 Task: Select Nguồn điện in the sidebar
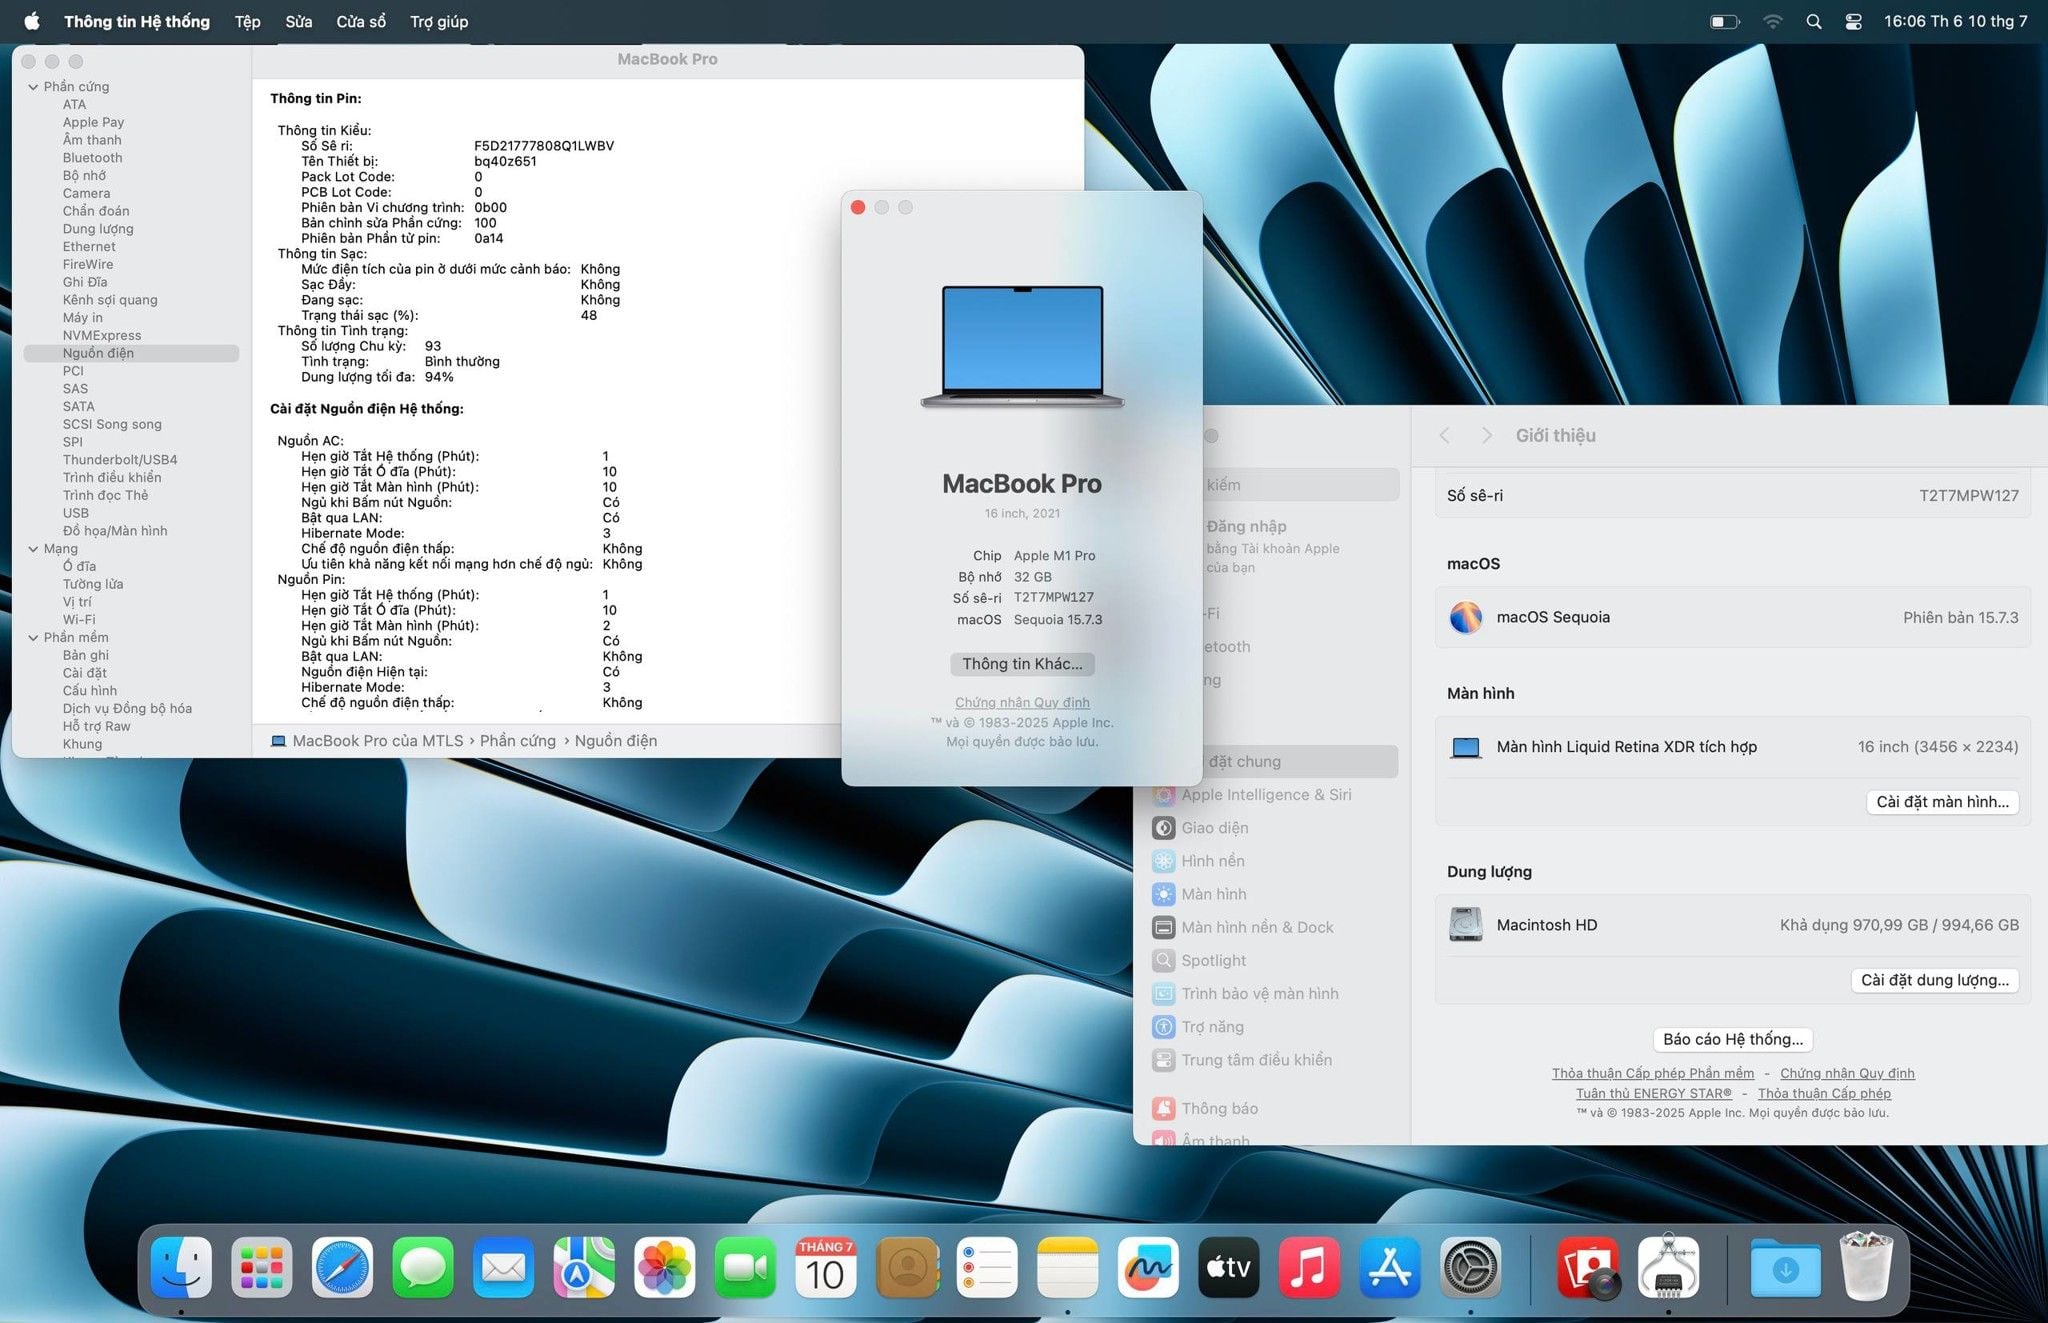pyautogui.click(x=131, y=353)
